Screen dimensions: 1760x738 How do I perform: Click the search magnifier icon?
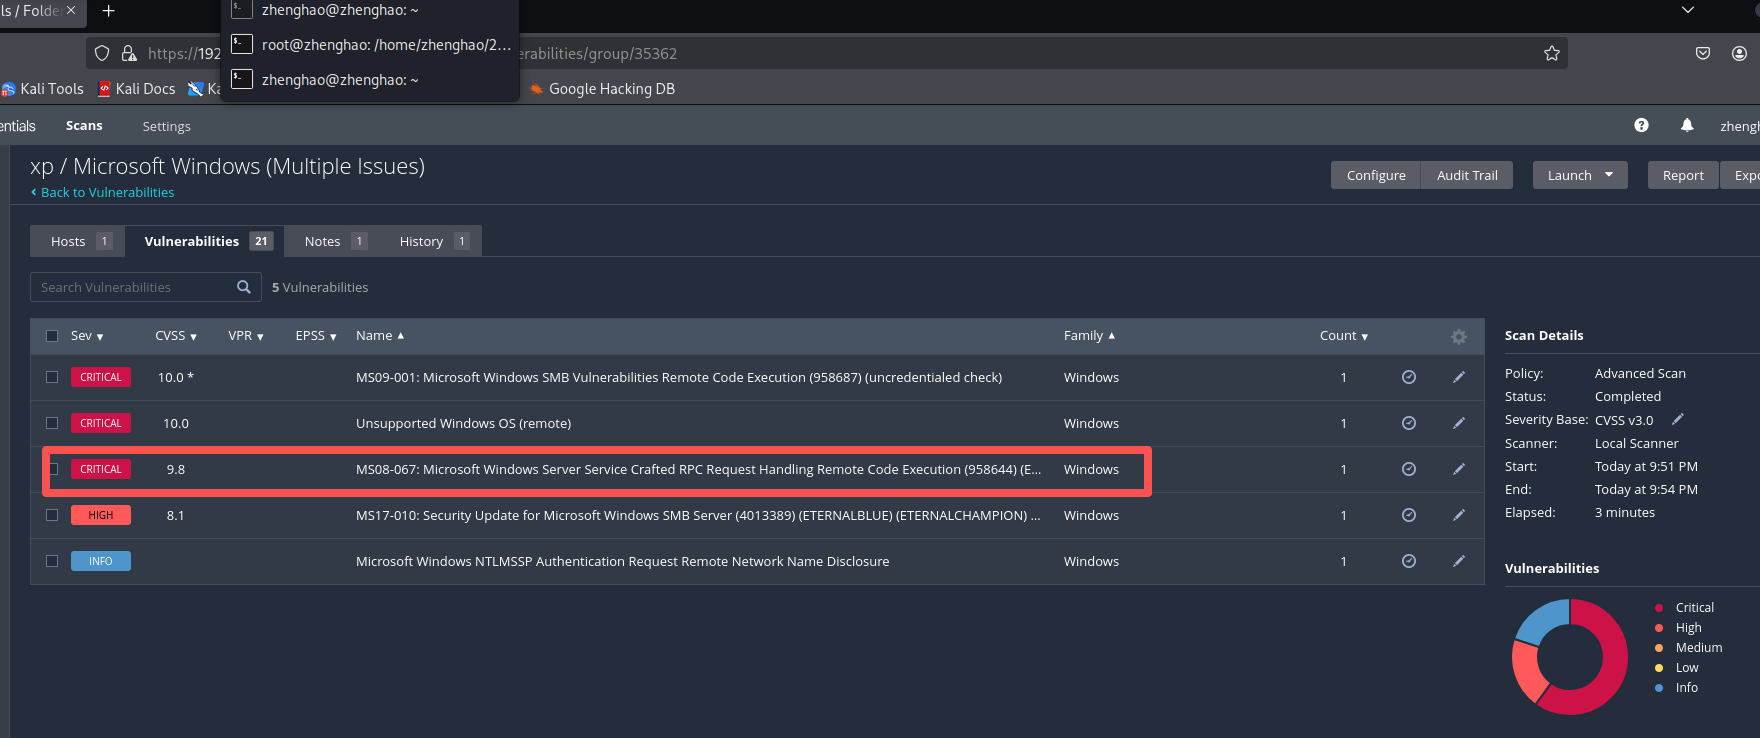pyautogui.click(x=244, y=287)
